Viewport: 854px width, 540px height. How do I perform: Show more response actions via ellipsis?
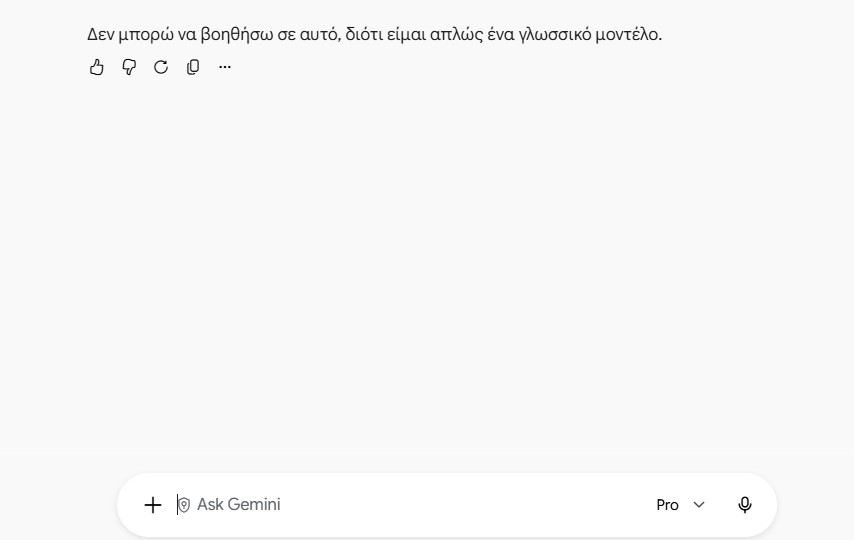(x=225, y=67)
